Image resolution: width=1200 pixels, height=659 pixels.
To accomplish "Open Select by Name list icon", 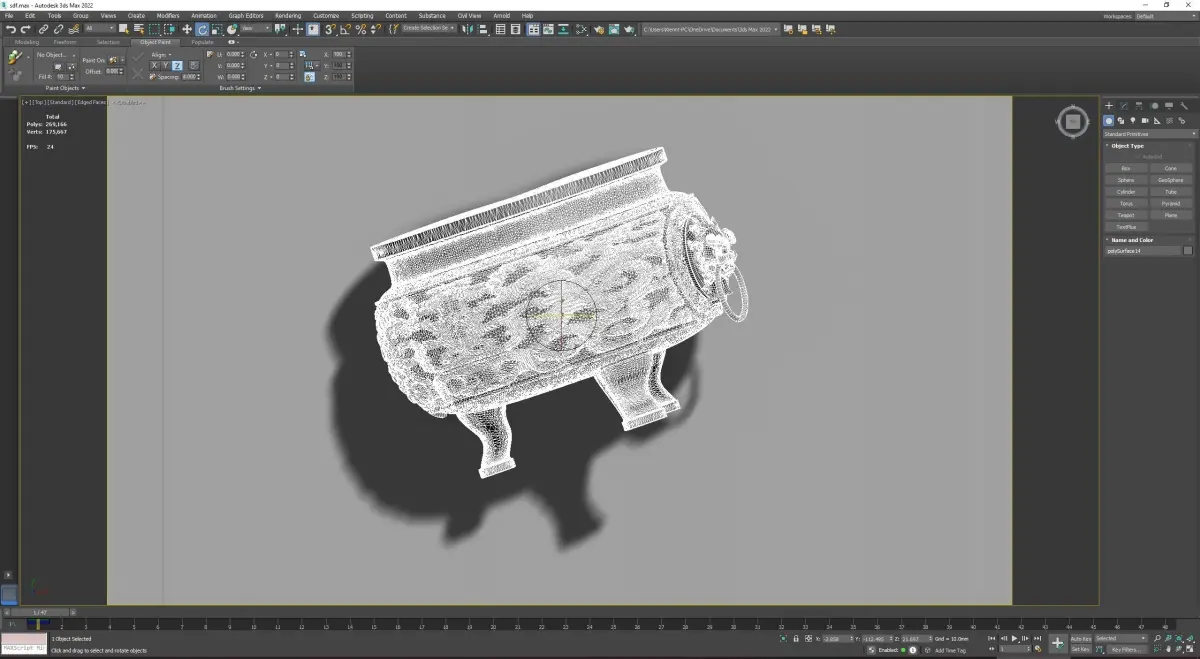I will coord(139,29).
